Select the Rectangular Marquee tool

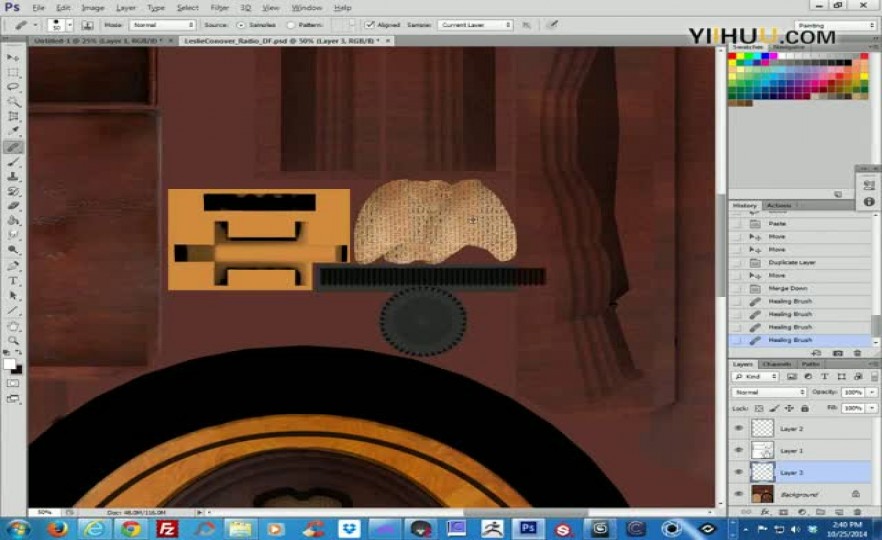[x=13, y=73]
